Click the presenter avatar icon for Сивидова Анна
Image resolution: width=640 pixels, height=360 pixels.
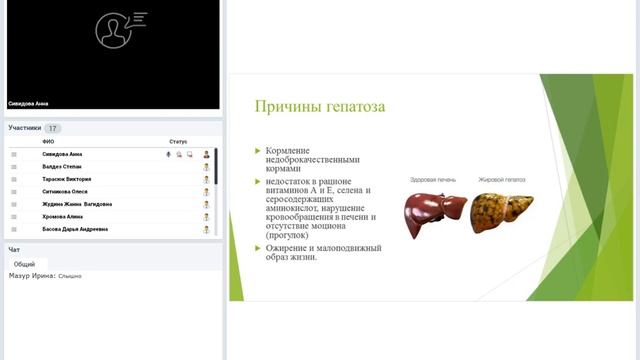(207, 154)
